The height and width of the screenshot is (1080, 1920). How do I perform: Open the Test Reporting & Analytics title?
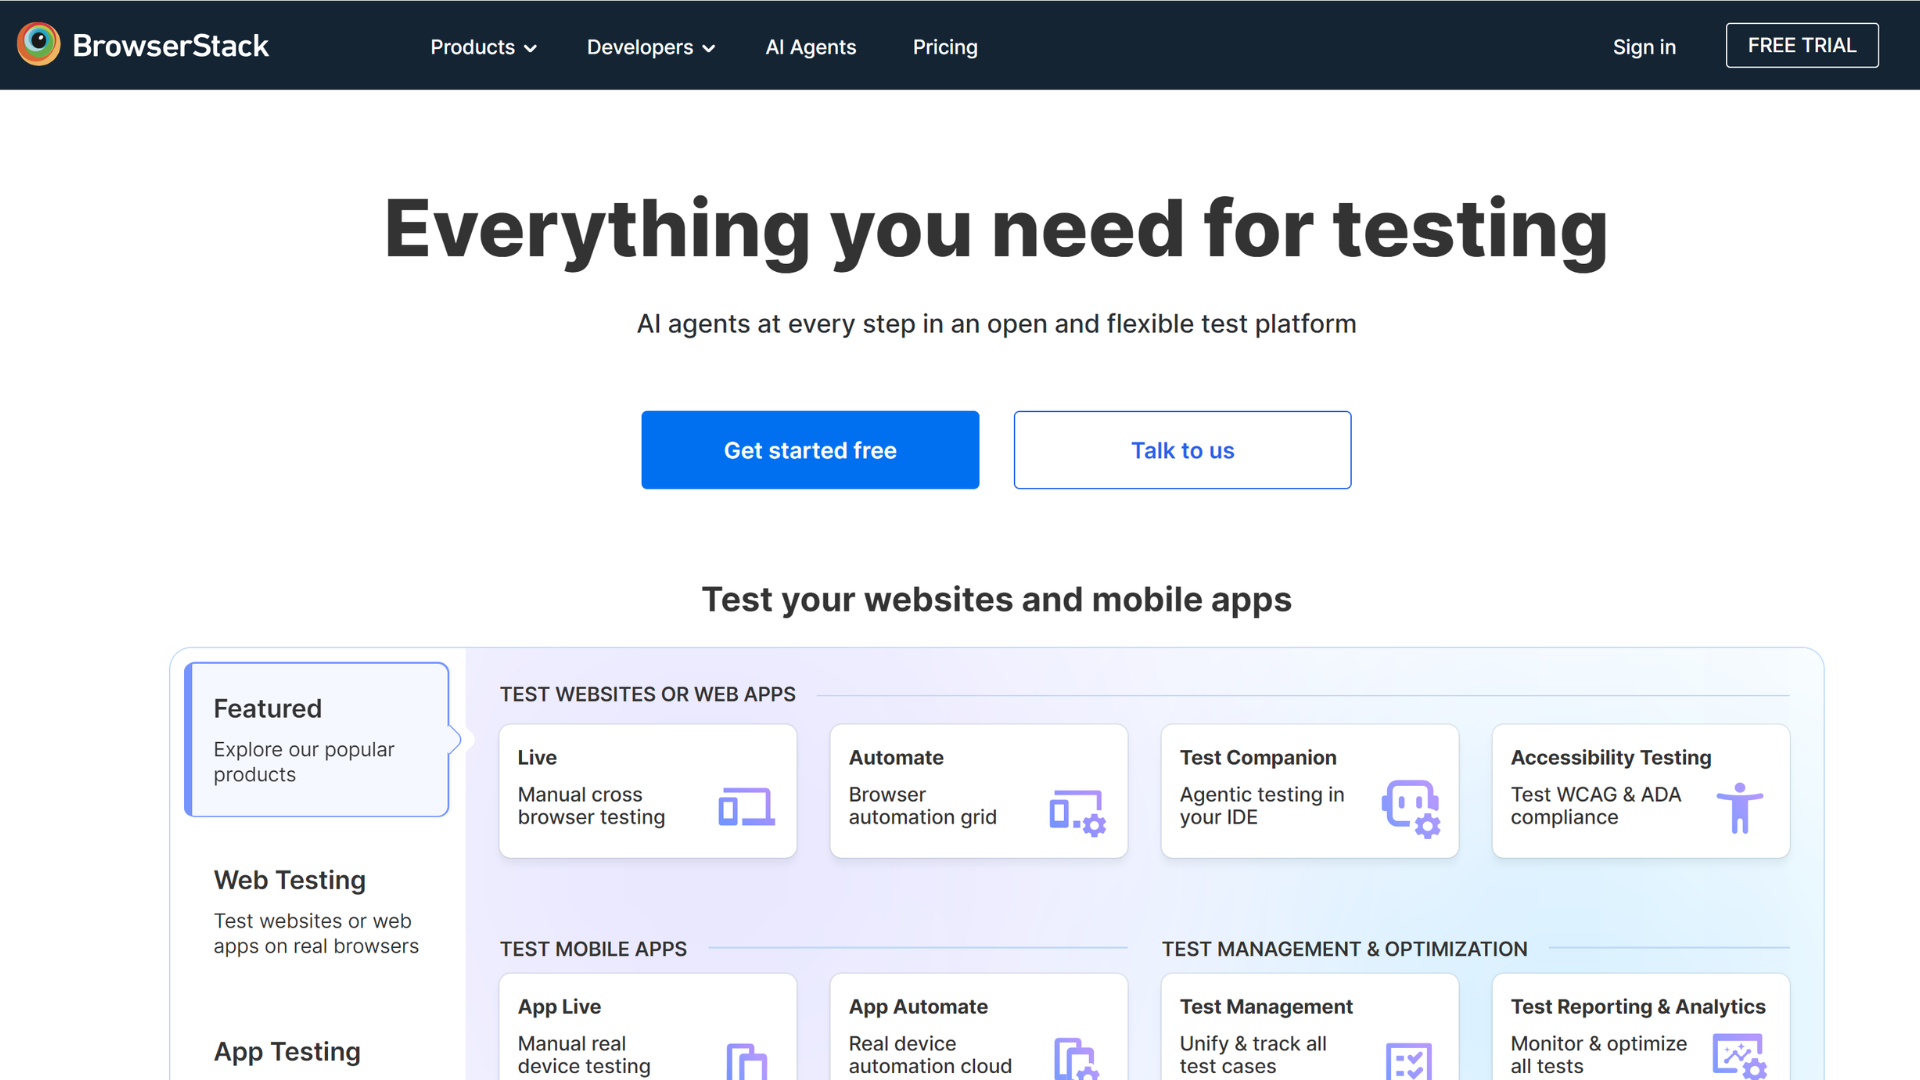(1638, 1006)
